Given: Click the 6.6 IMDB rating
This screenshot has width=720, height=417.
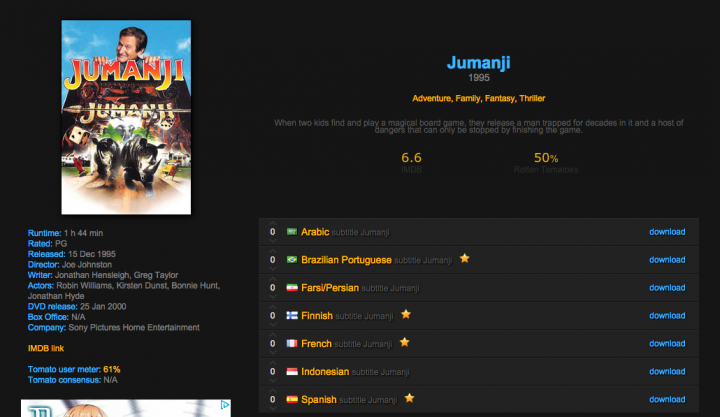Looking at the screenshot, I should pyautogui.click(x=411, y=158).
